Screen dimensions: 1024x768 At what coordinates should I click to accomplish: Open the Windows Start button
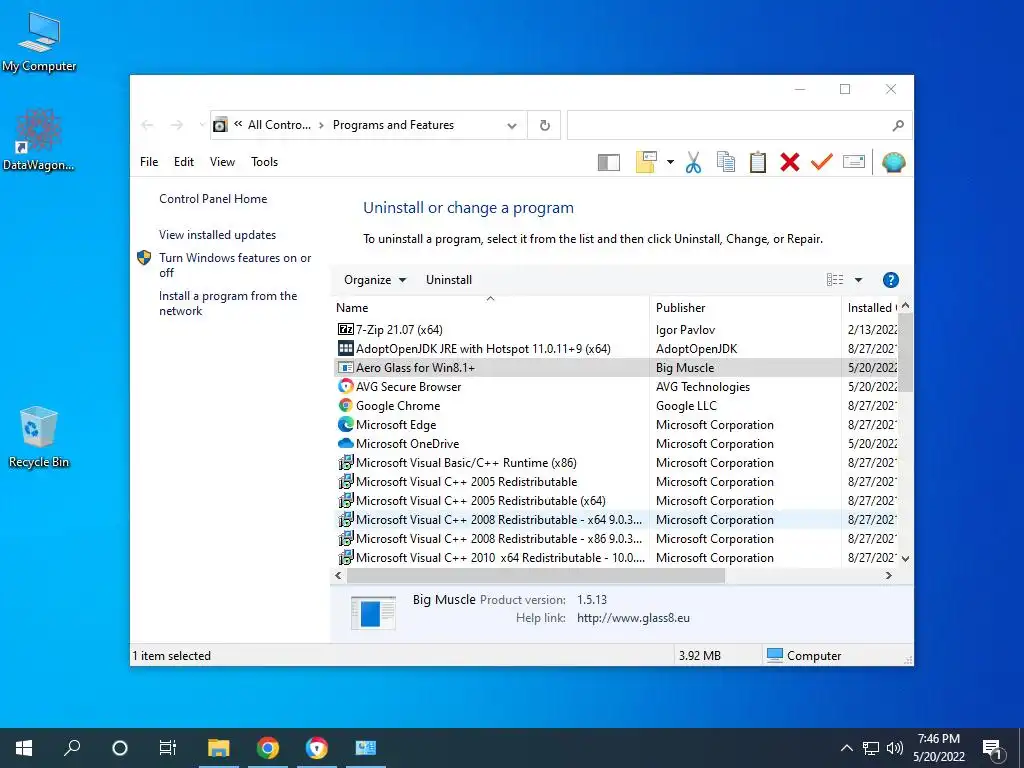pyautogui.click(x=24, y=748)
